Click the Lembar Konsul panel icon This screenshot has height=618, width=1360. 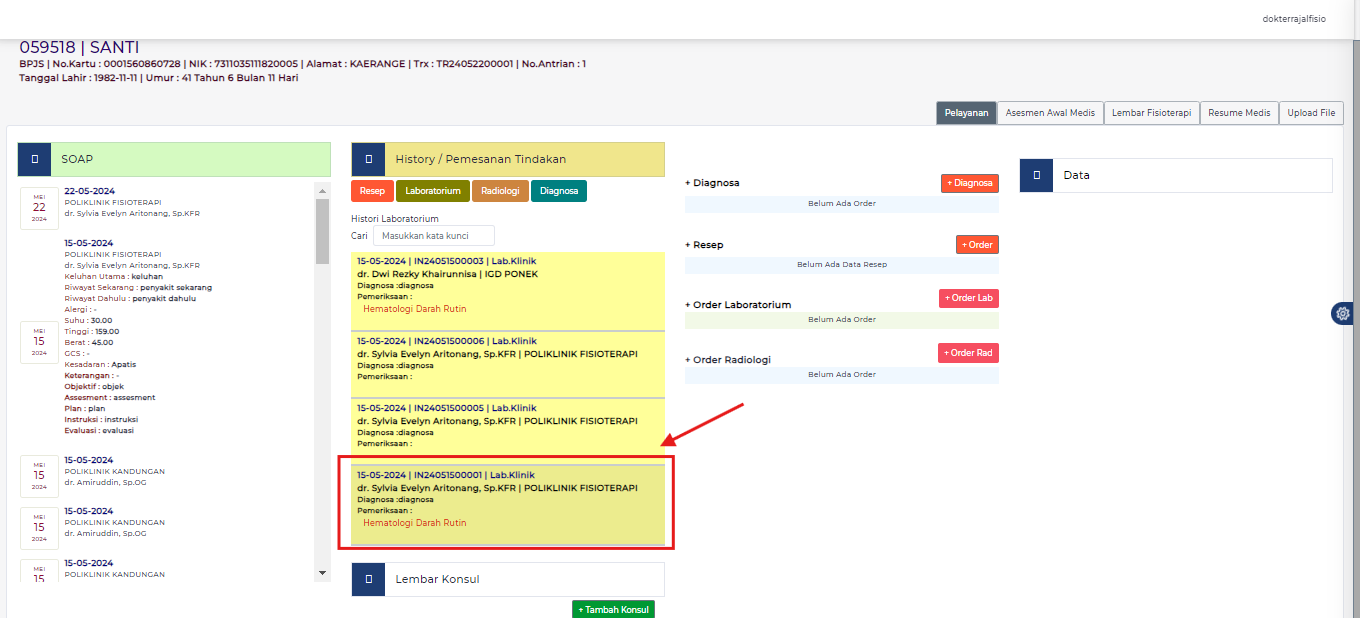(x=368, y=579)
